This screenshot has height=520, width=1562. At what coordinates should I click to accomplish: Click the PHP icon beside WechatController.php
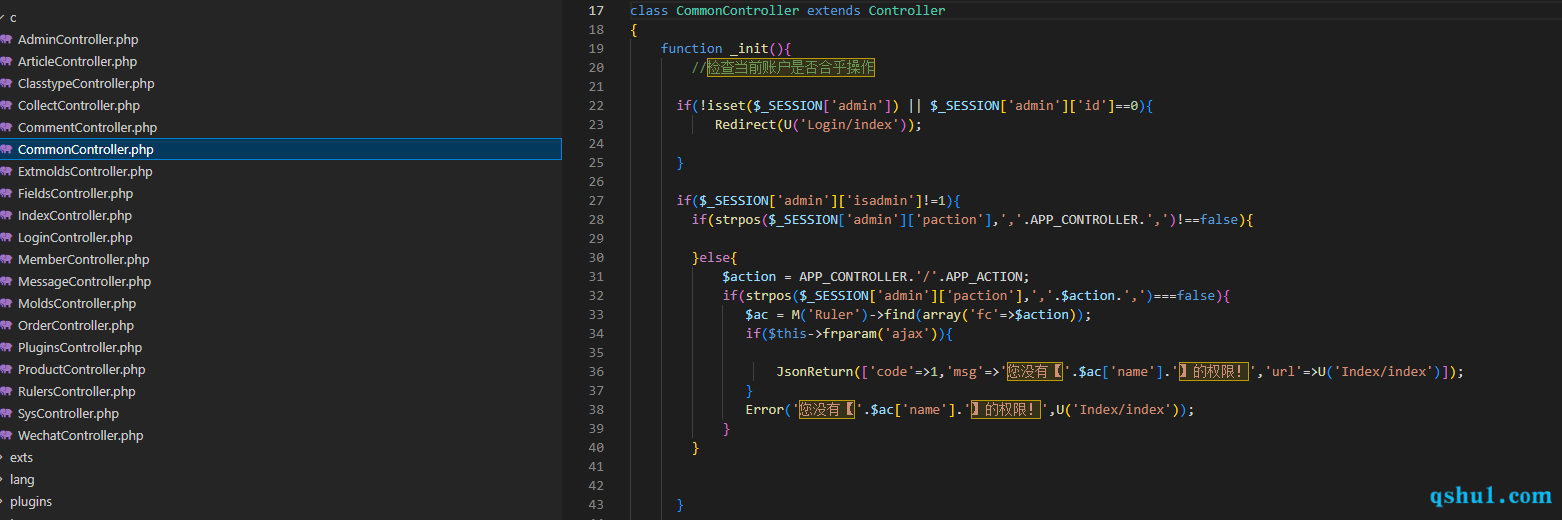click(6, 436)
